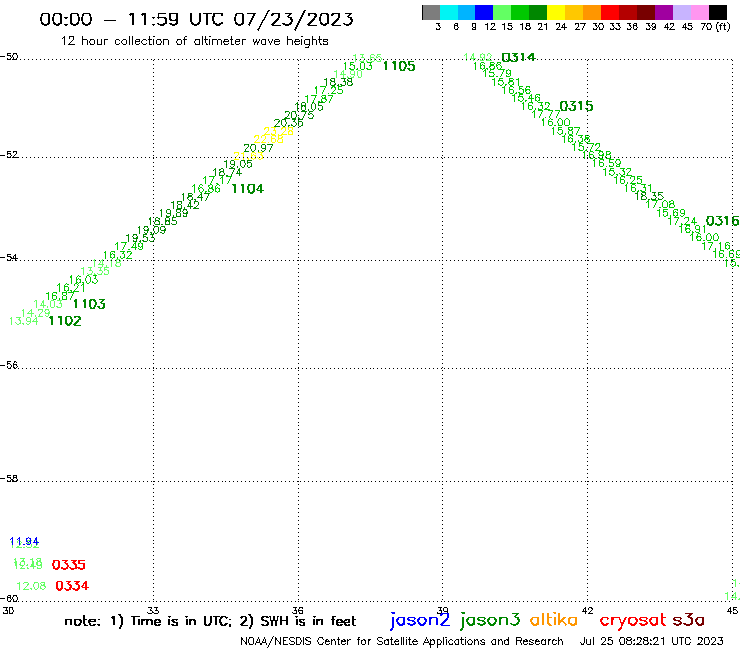Screen dimensions: 740x650
Task: Select the bright red legend swatch
Action: [610, 12]
